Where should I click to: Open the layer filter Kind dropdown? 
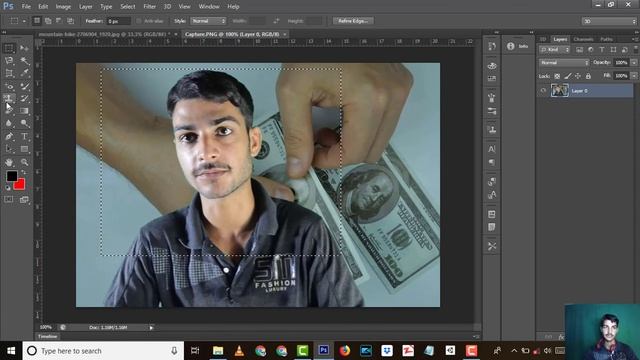click(x=554, y=50)
